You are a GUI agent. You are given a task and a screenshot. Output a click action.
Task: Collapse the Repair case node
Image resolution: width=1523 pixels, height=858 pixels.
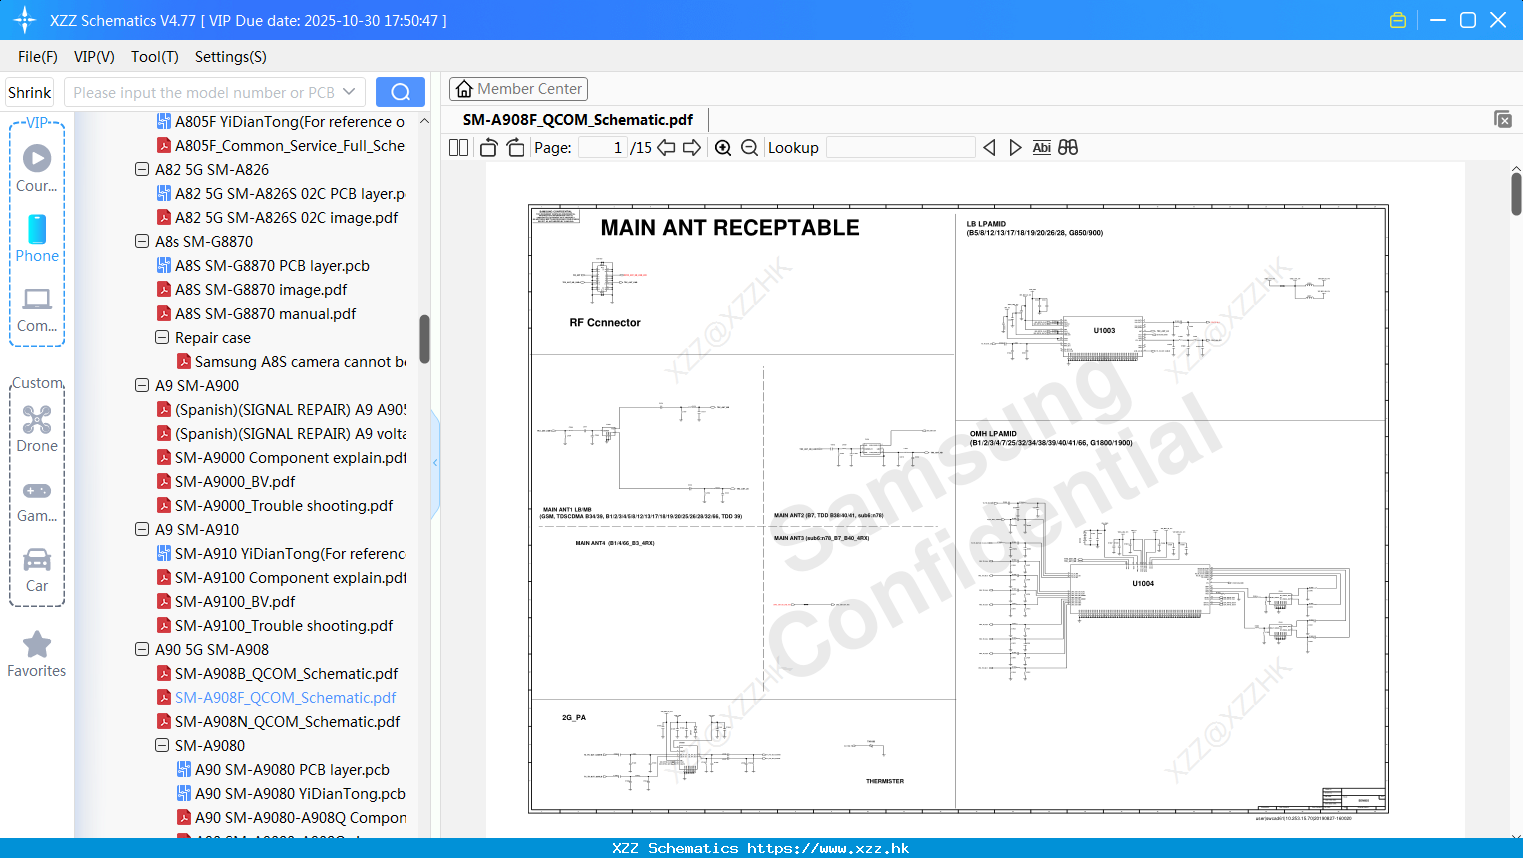tap(162, 337)
